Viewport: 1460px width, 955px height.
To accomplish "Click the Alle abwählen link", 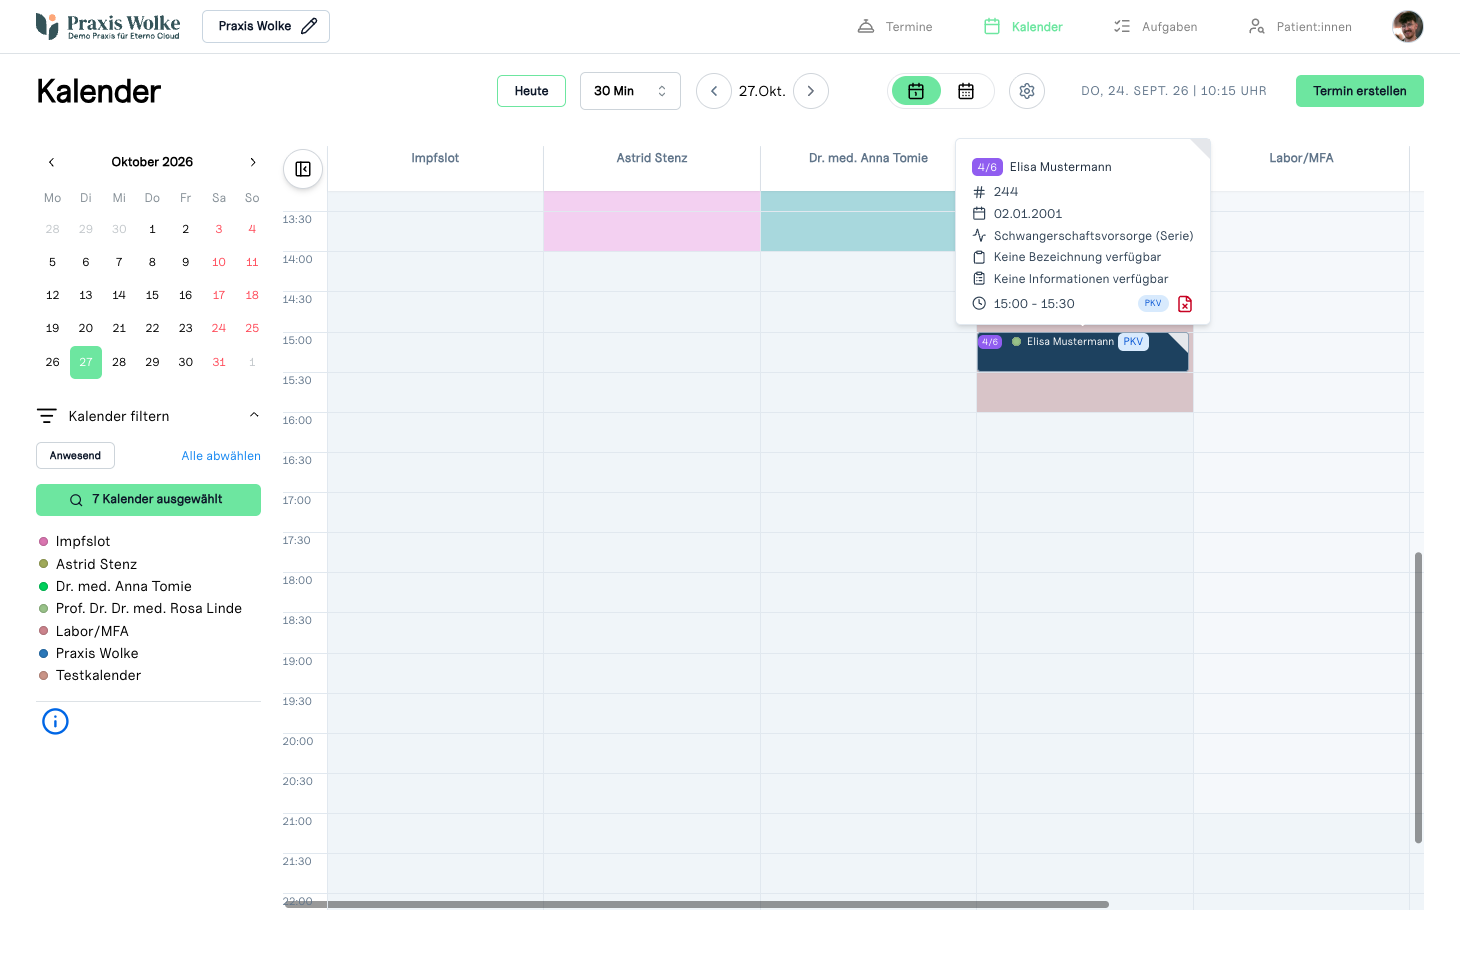I will click(x=221, y=456).
